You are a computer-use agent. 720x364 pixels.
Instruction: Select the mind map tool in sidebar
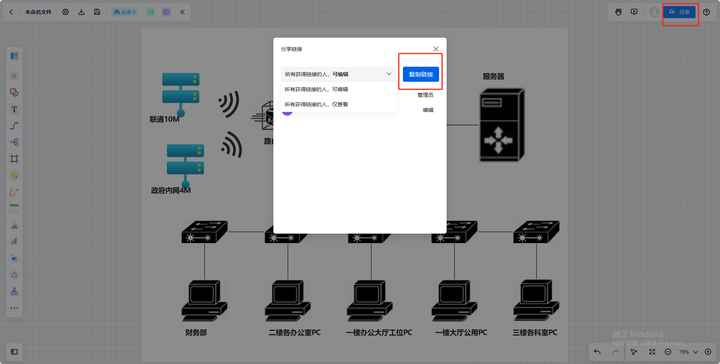click(x=14, y=142)
